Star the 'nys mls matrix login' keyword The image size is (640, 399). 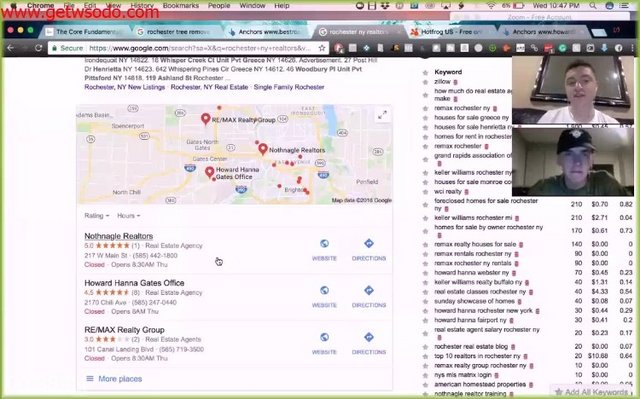click(425, 375)
